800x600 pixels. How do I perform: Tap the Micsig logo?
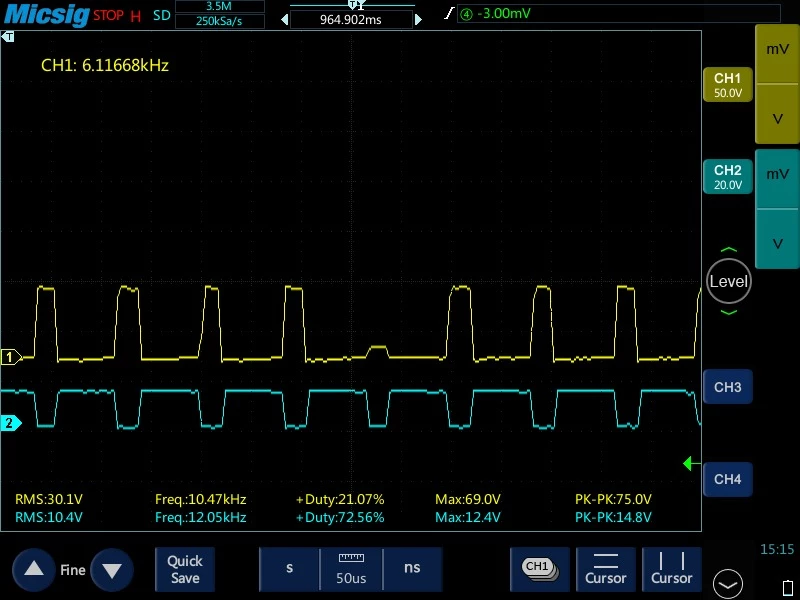pos(47,14)
